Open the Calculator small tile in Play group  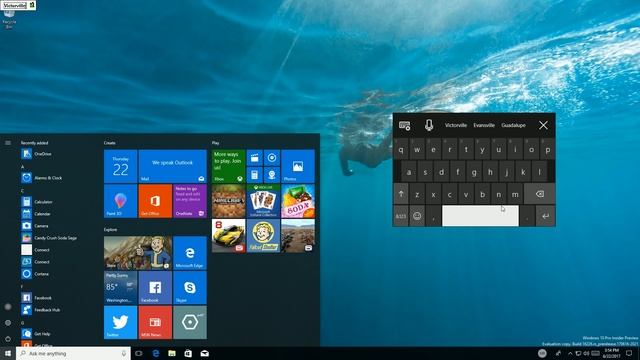(x=255, y=175)
